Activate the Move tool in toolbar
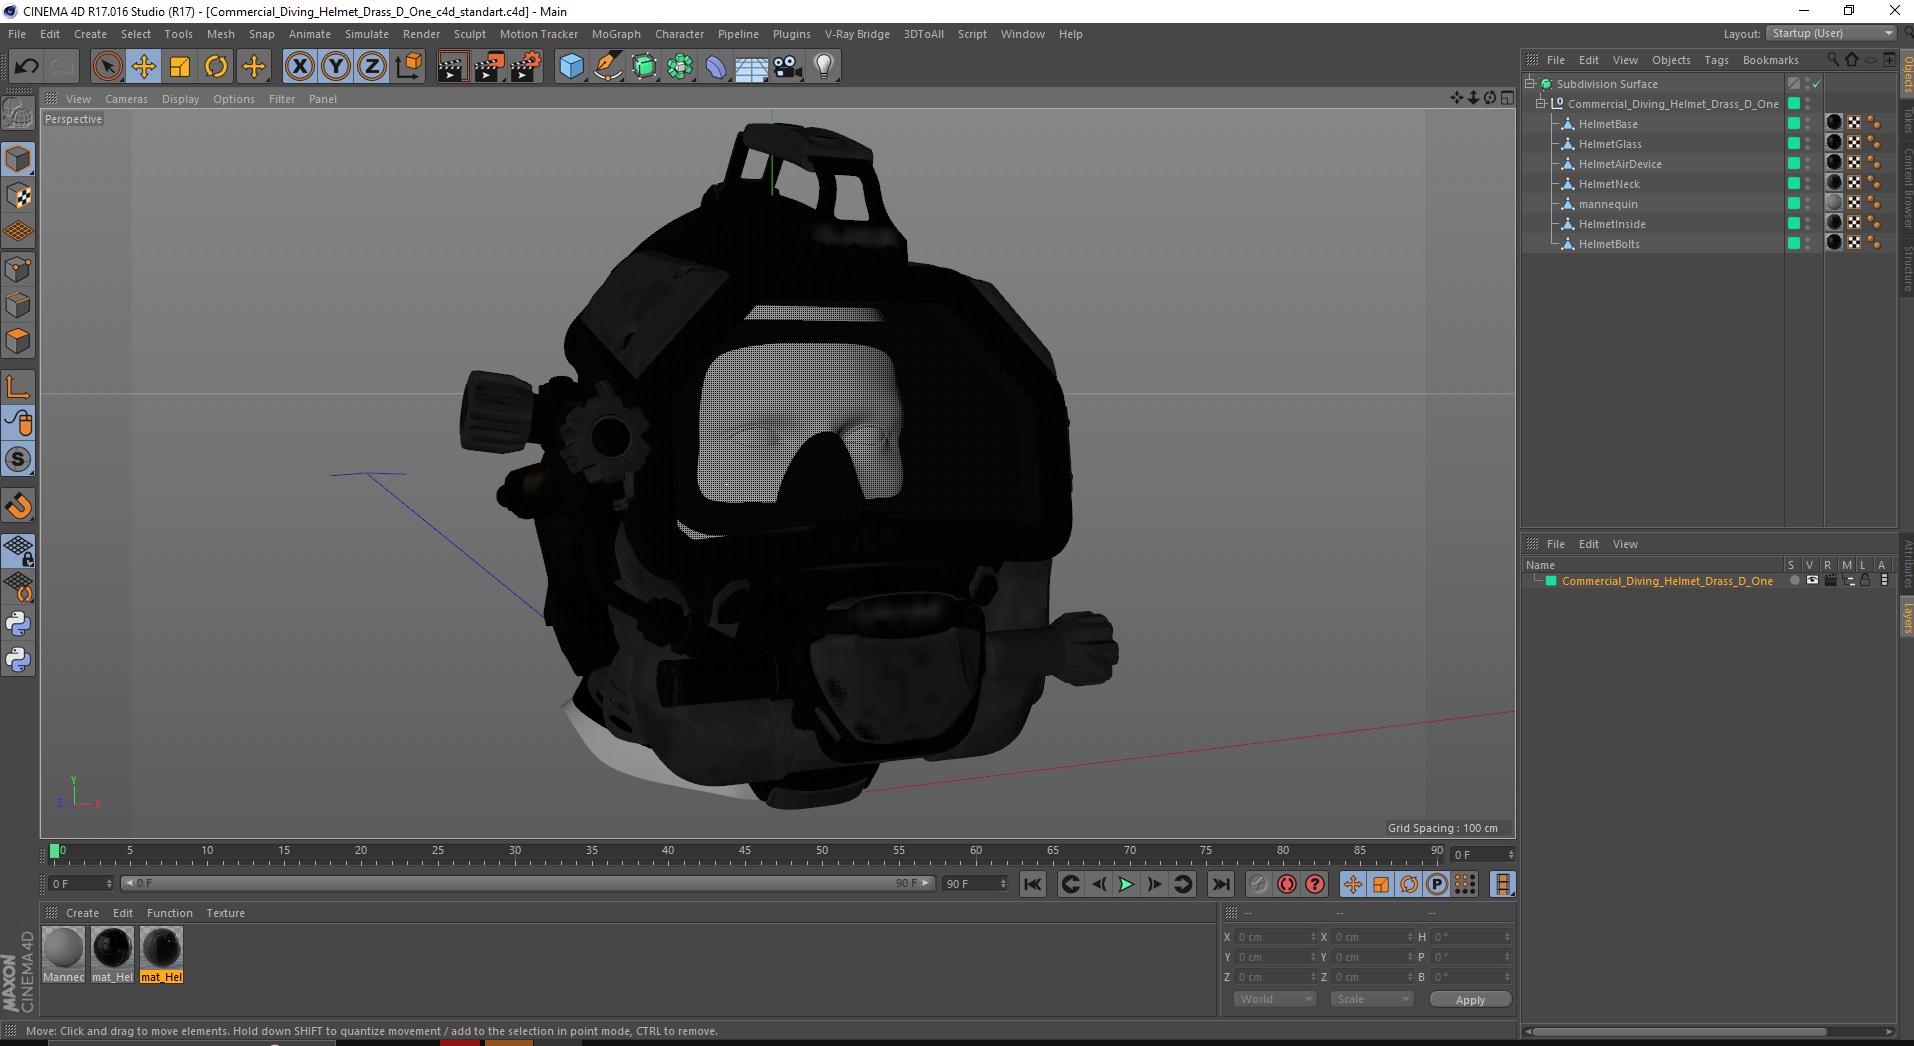 pyautogui.click(x=144, y=67)
